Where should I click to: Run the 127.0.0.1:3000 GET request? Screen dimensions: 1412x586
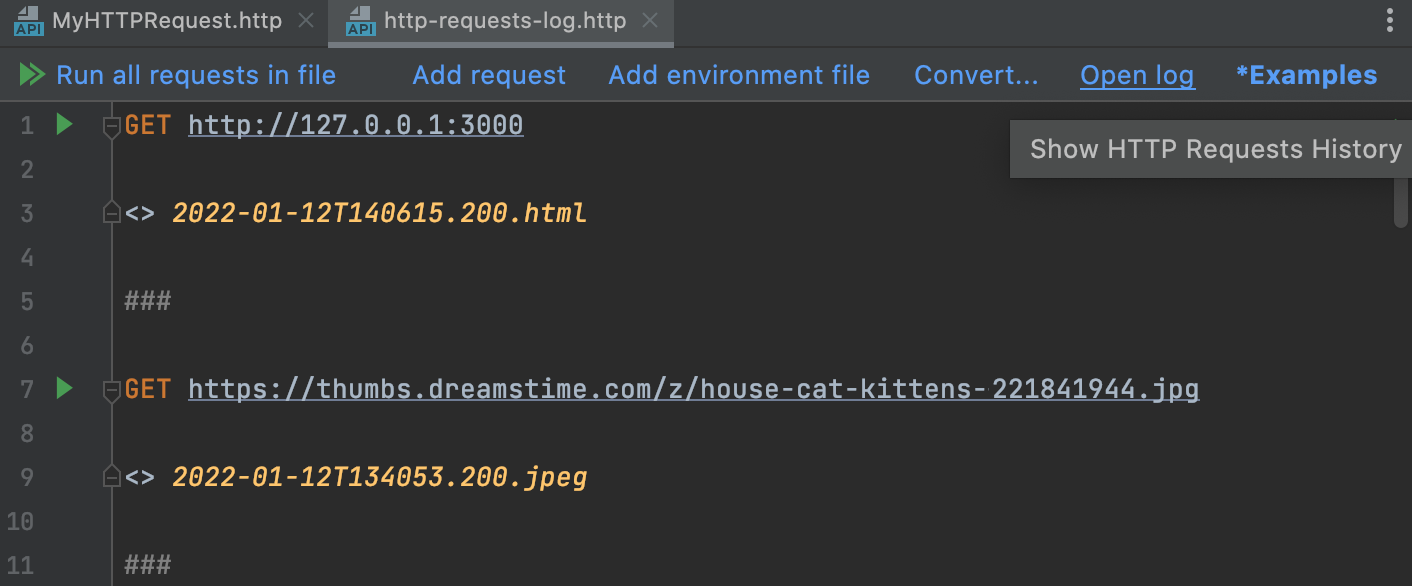[65, 125]
